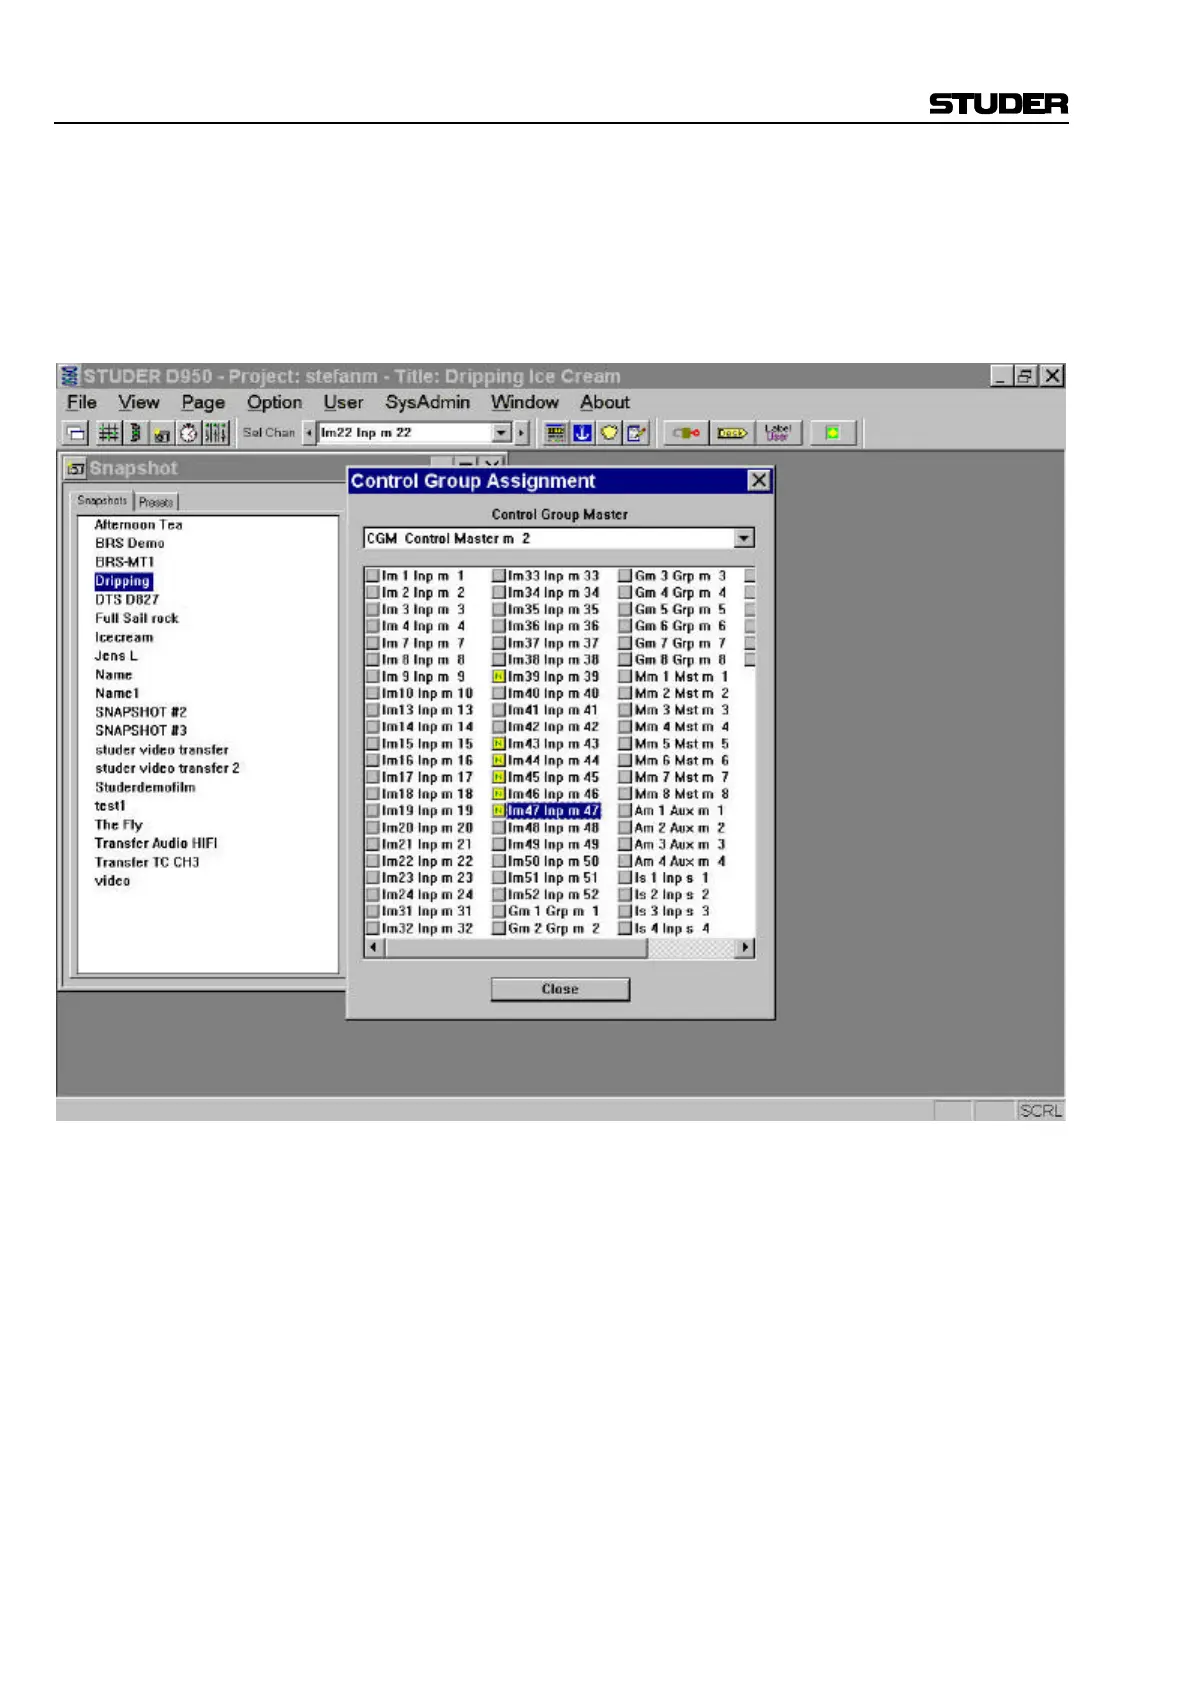Open the SysAdmin menu

coord(428,402)
